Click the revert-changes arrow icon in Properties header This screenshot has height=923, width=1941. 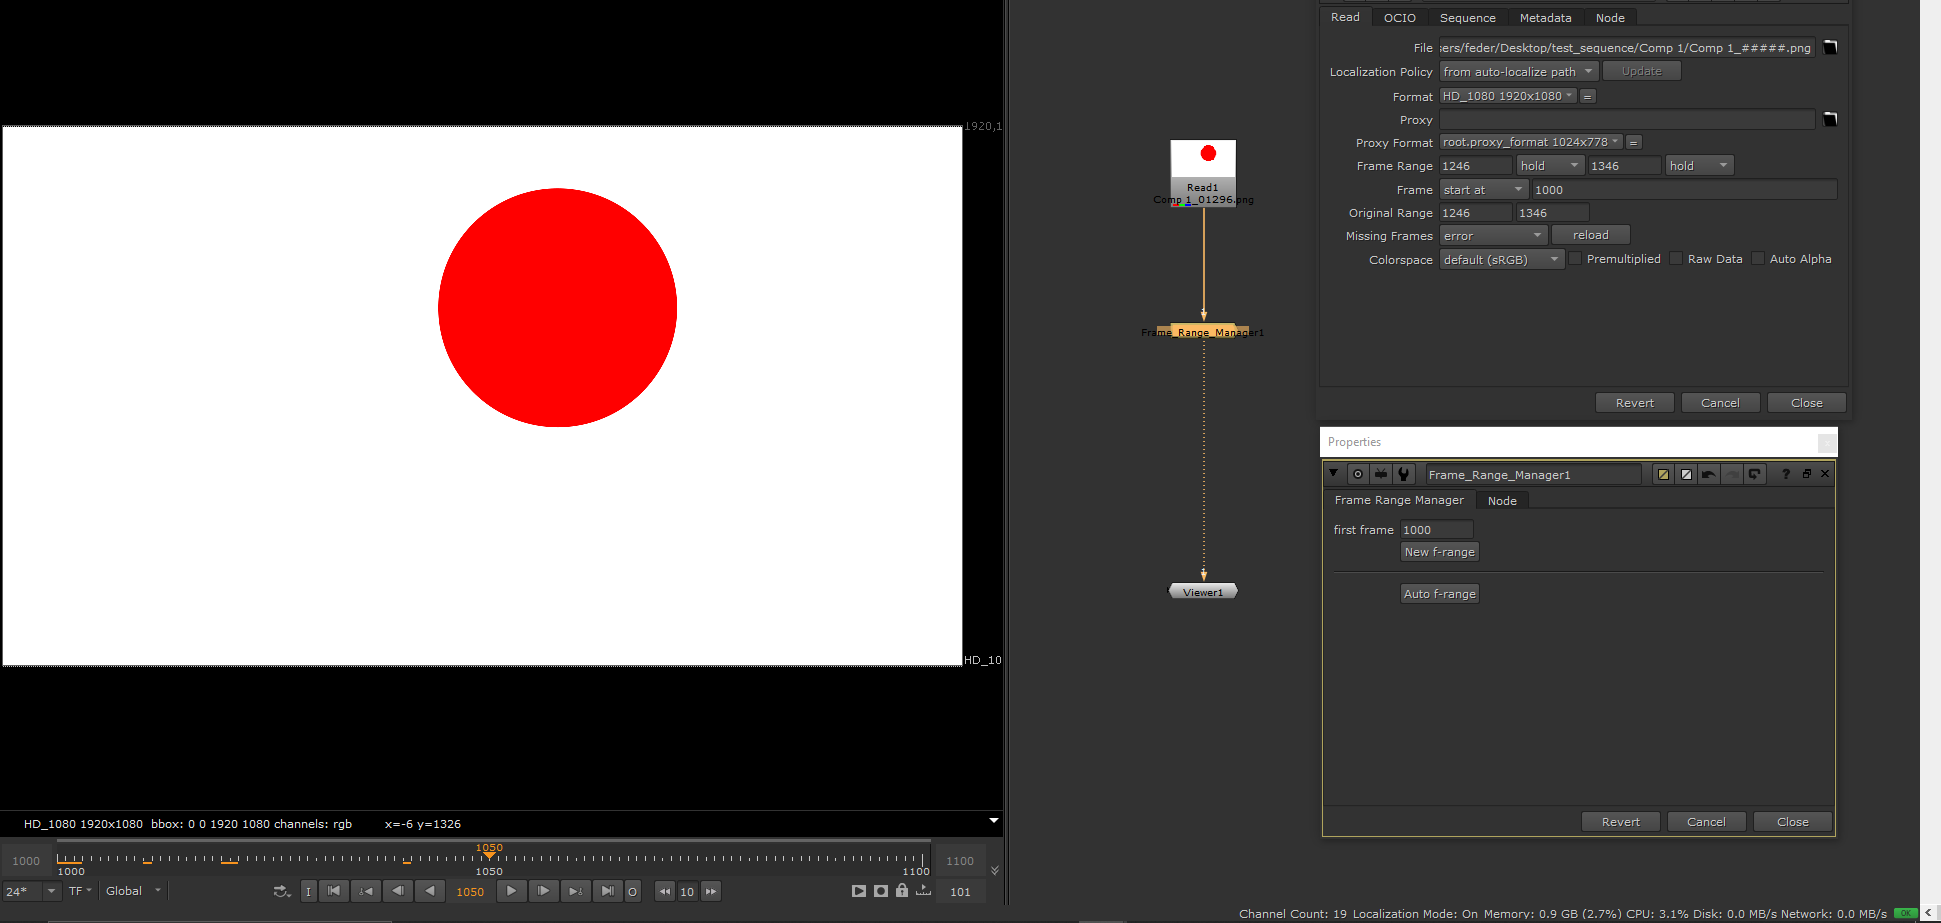click(x=1756, y=473)
